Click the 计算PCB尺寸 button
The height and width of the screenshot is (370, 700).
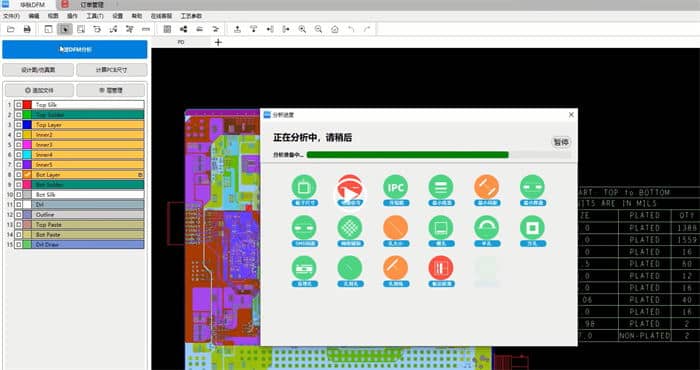tap(112, 70)
